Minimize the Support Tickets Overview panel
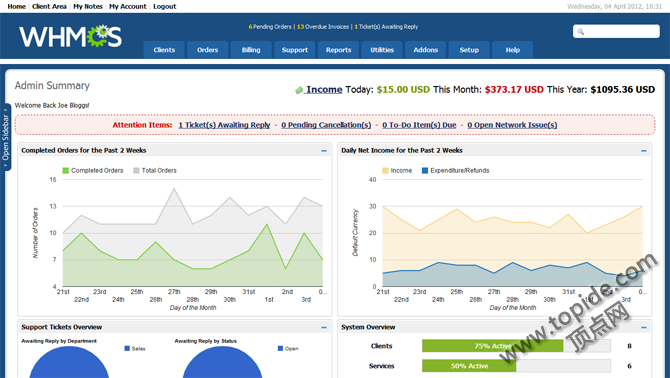 (x=324, y=328)
